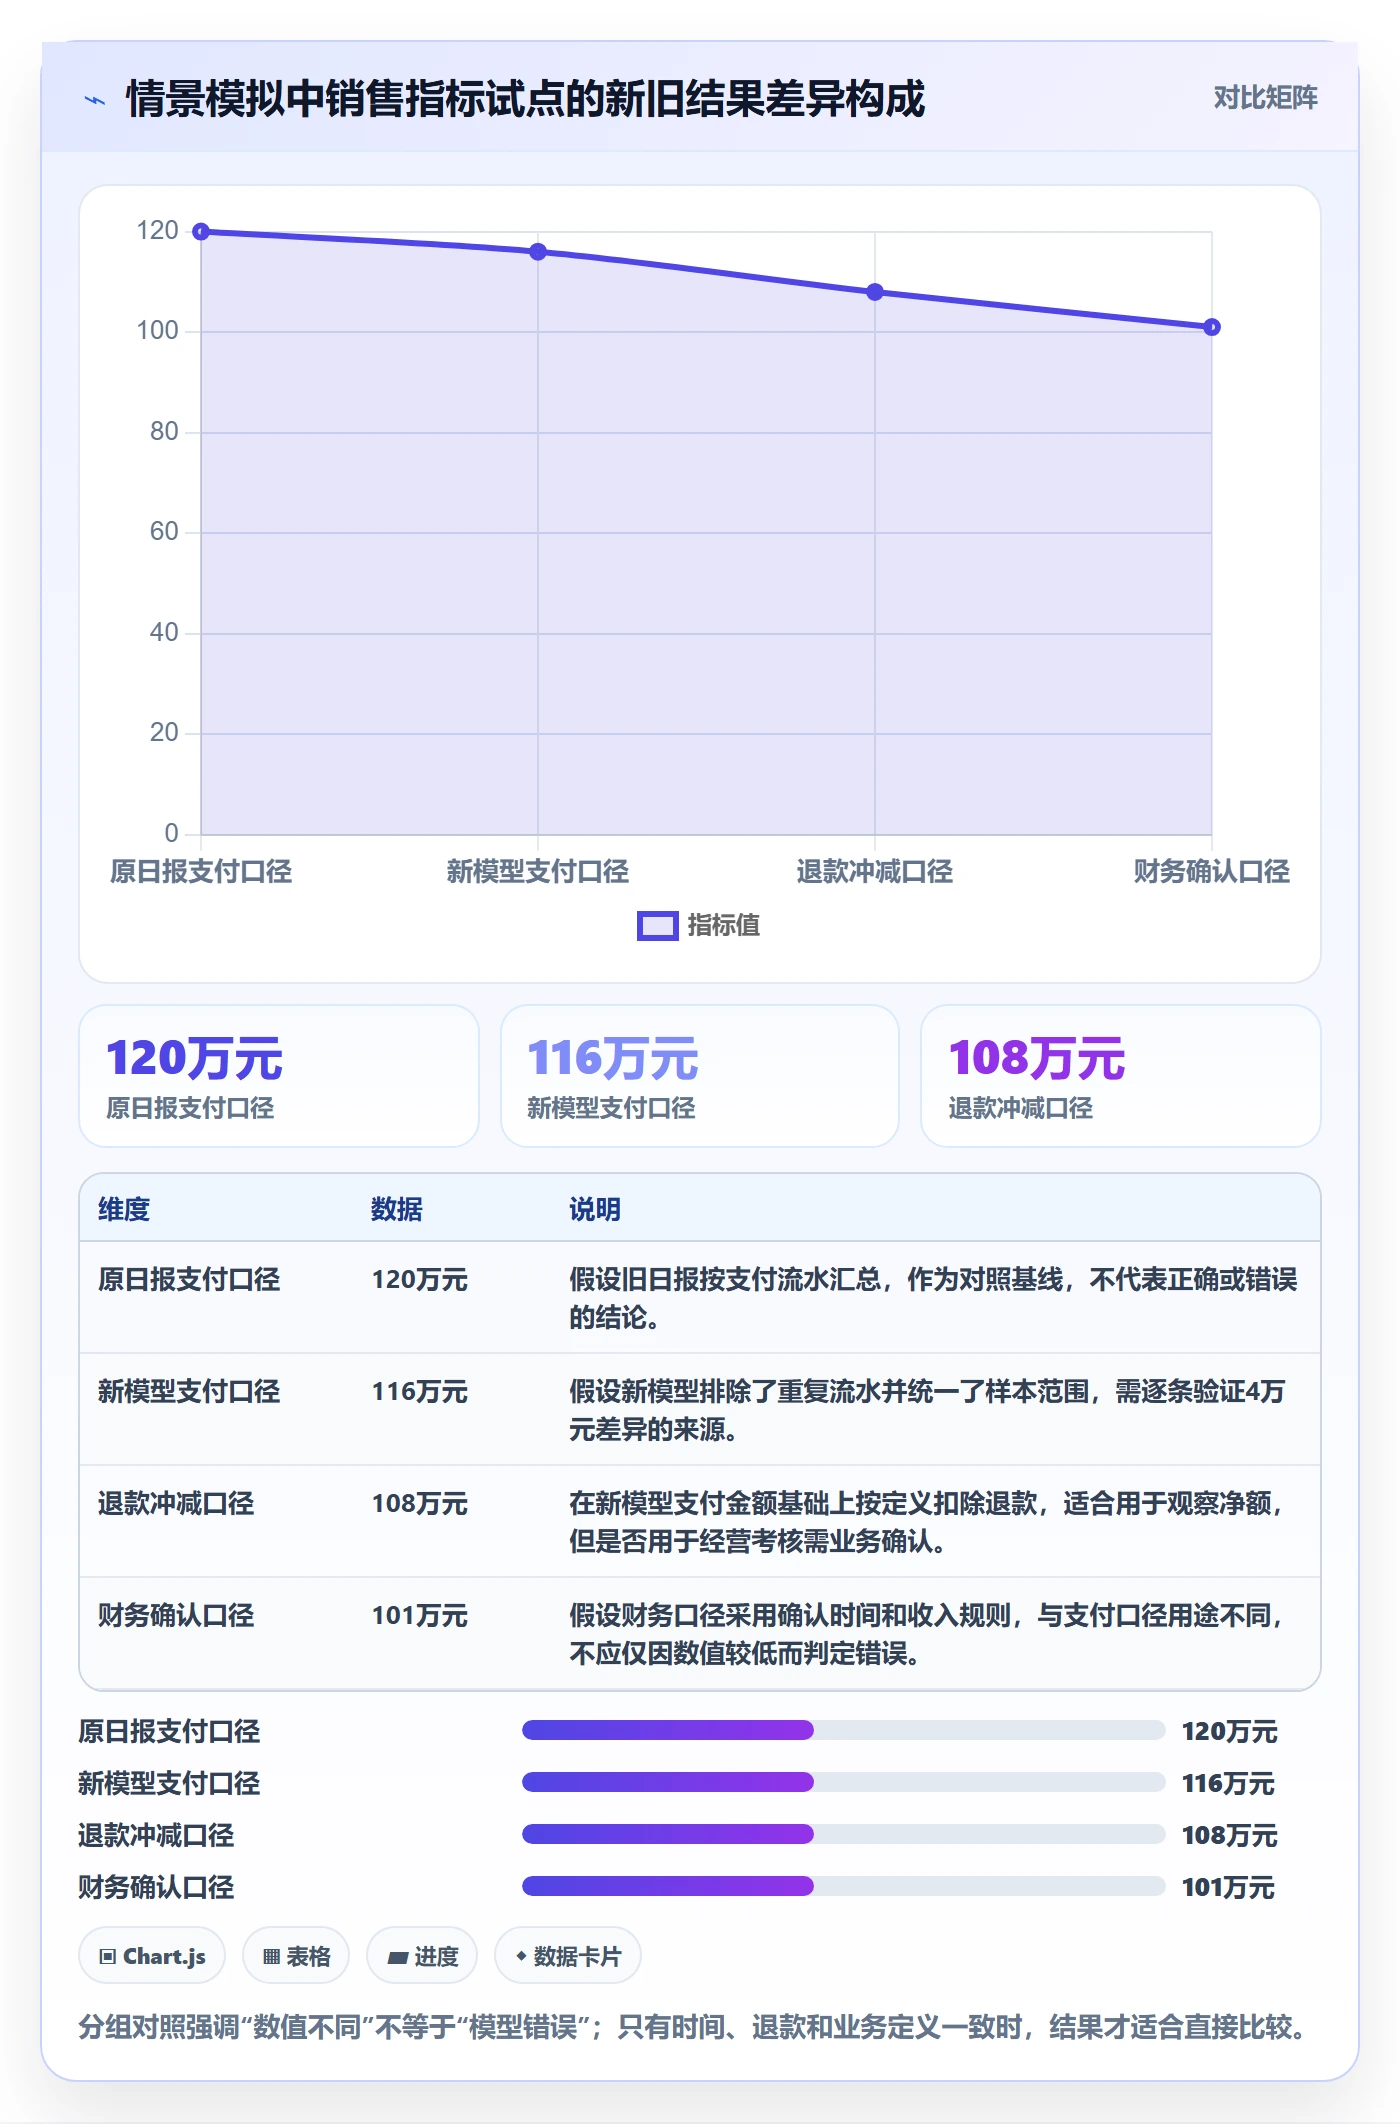
Task: Click x-axis label 财务确认口径 on chart
Action: 1212,871
